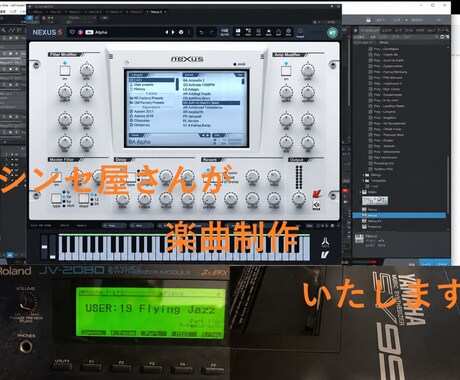460x380 pixels.
Task: Open the N5 Factory Presets folder
Action: 146,98
